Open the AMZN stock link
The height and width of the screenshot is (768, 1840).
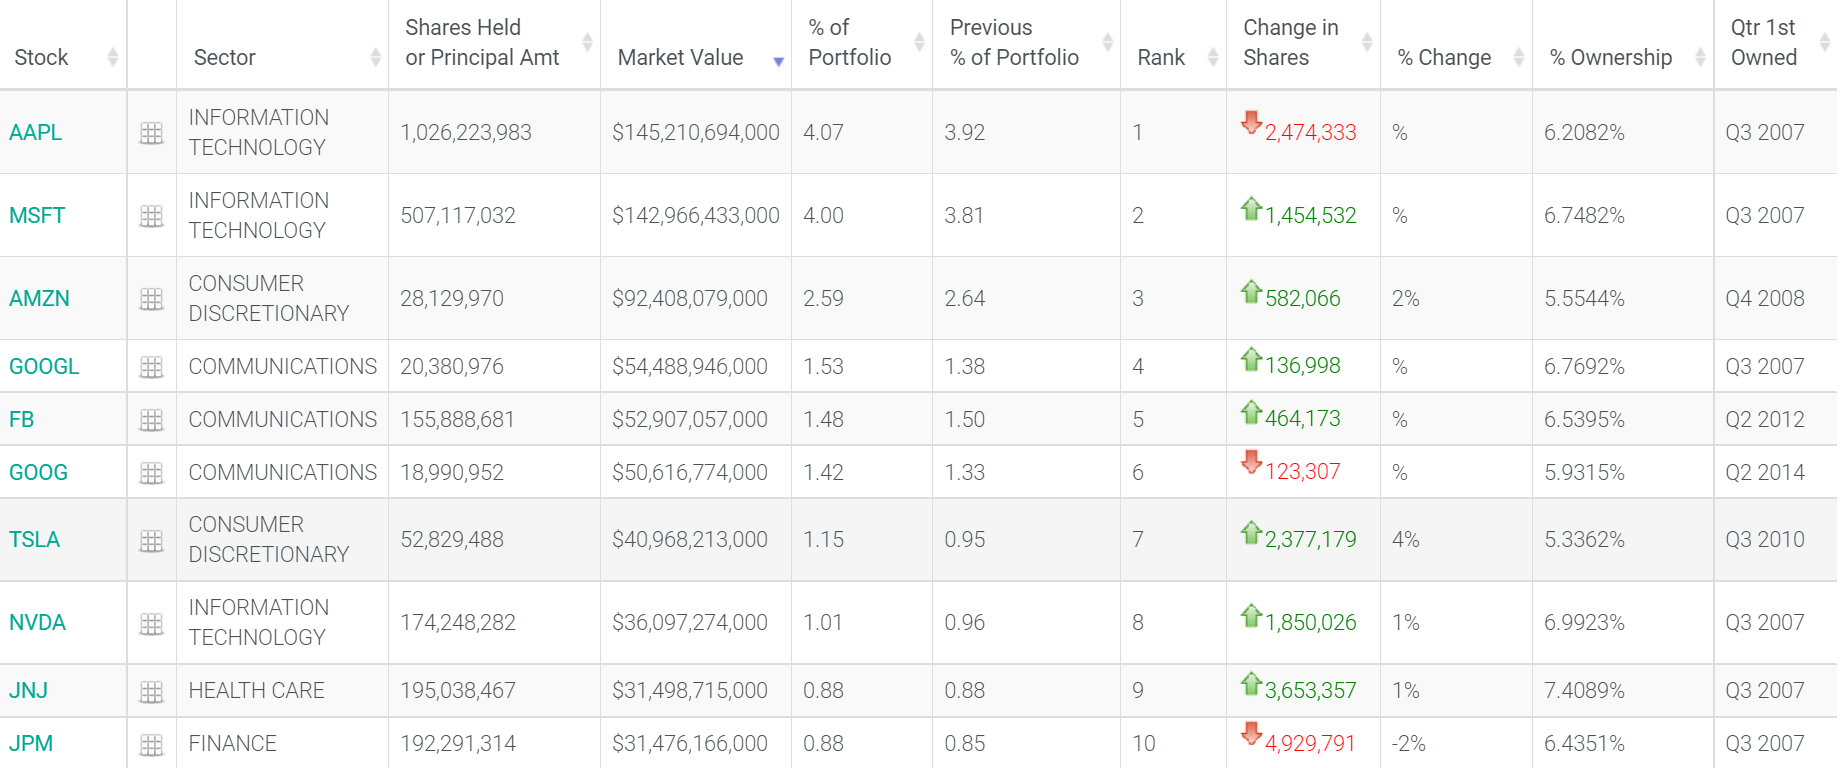(x=39, y=299)
